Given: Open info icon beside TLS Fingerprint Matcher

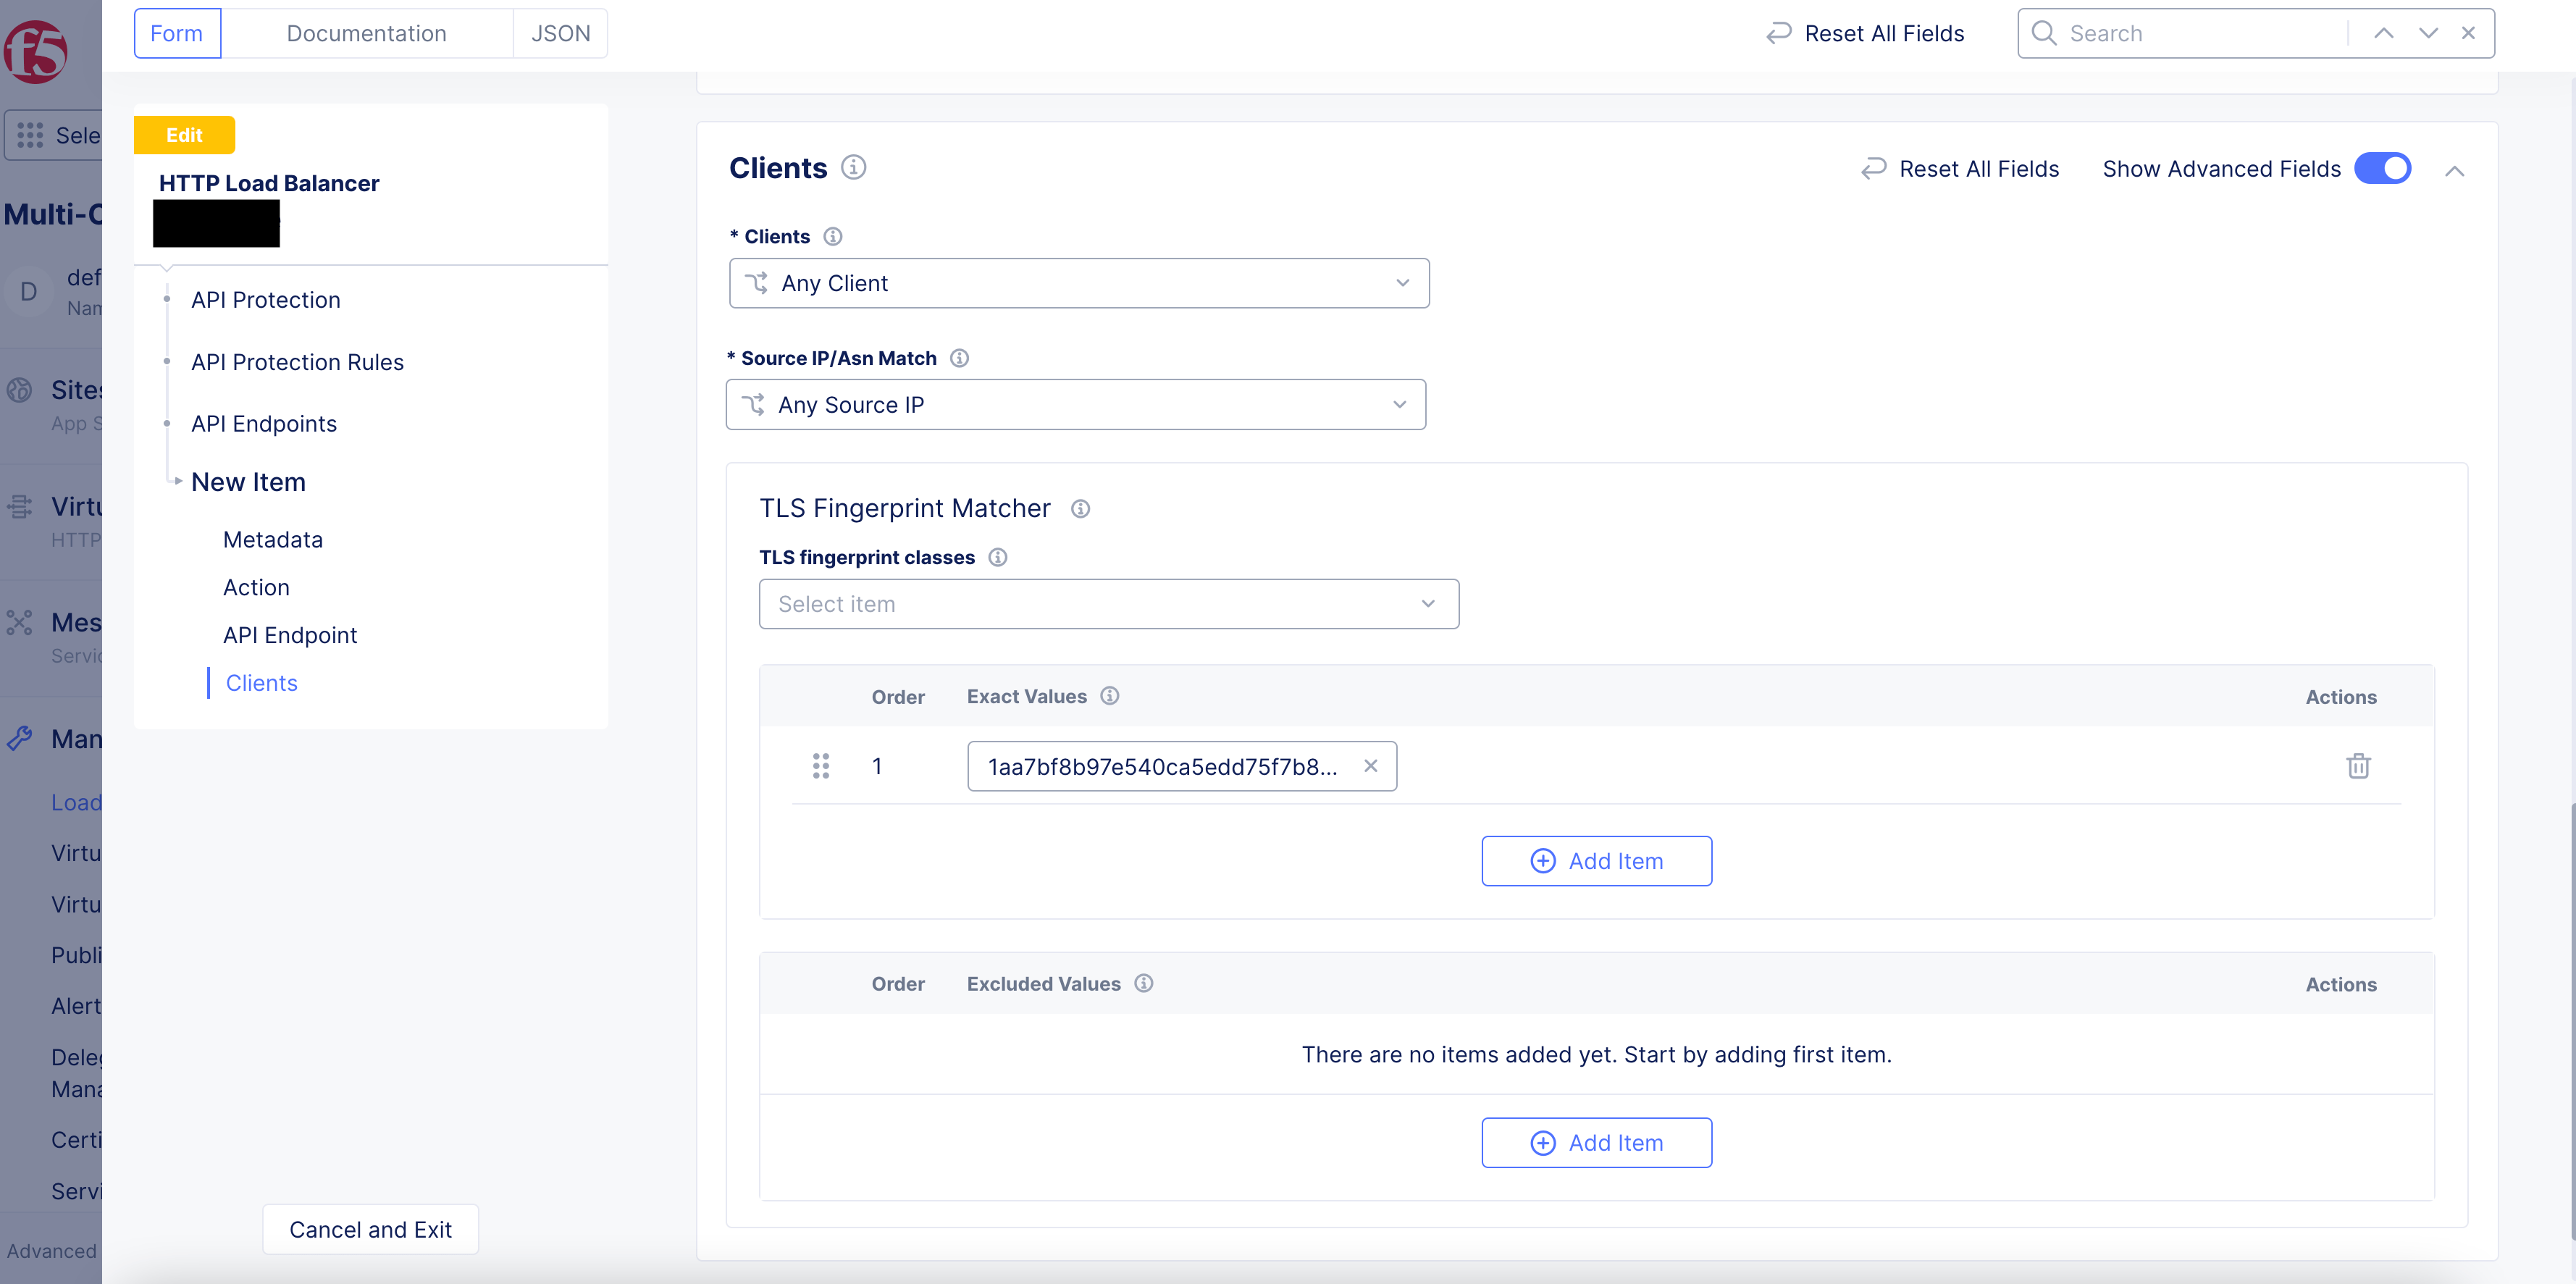Looking at the screenshot, I should click(1080, 509).
